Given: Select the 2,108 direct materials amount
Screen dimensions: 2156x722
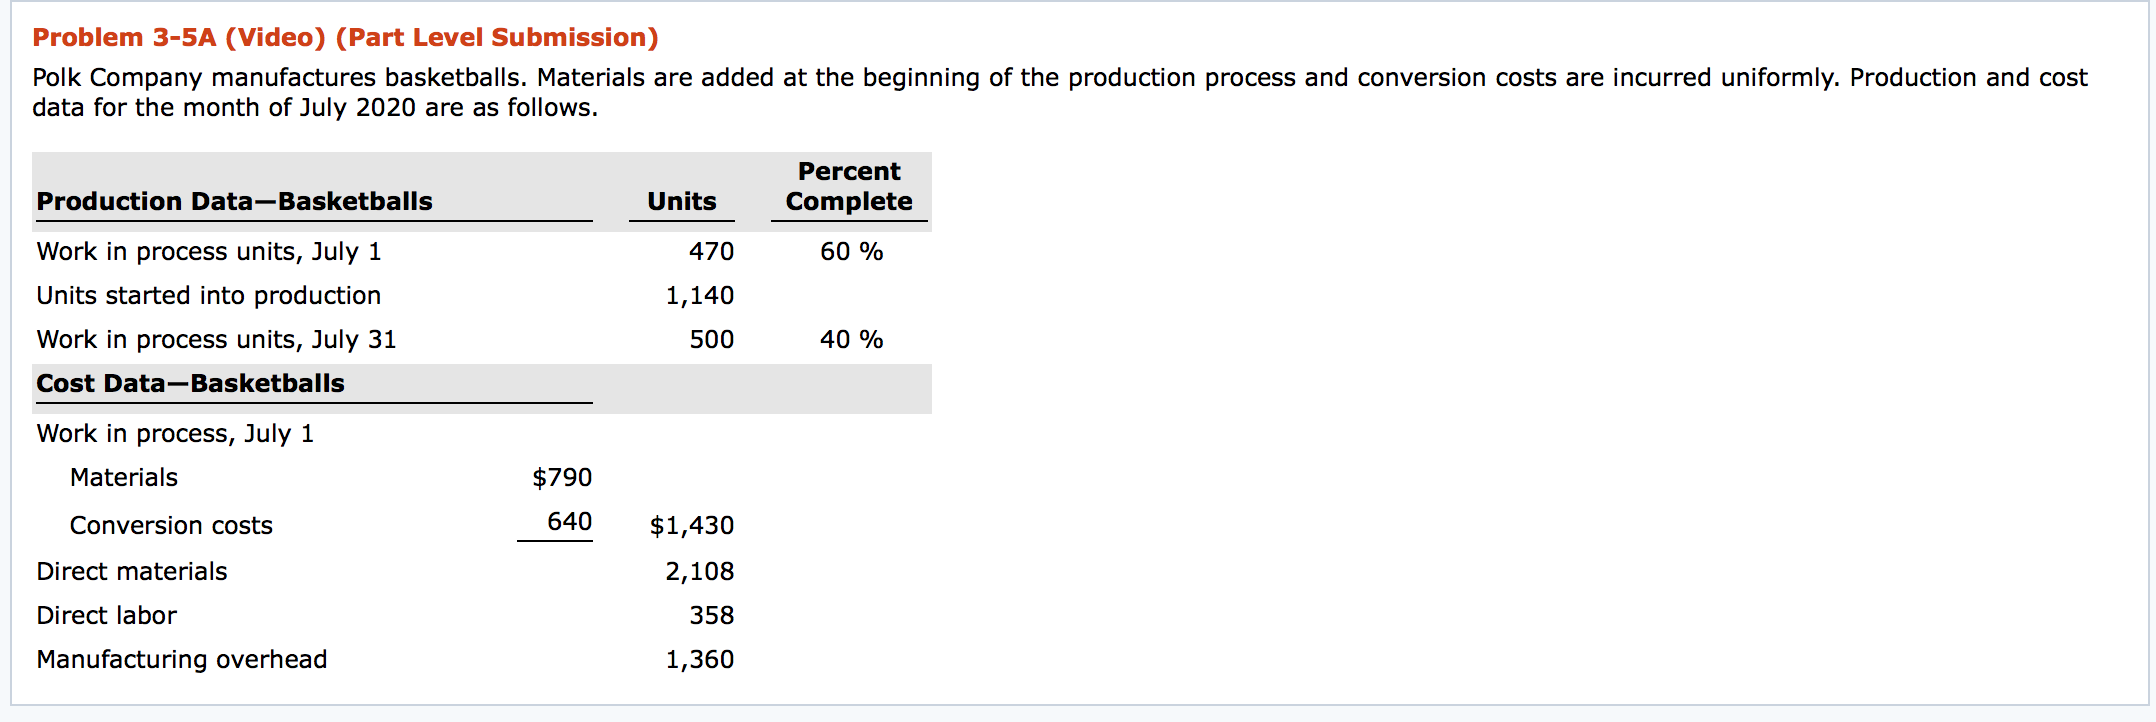Looking at the screenshot, I should (x=699, y=572).
